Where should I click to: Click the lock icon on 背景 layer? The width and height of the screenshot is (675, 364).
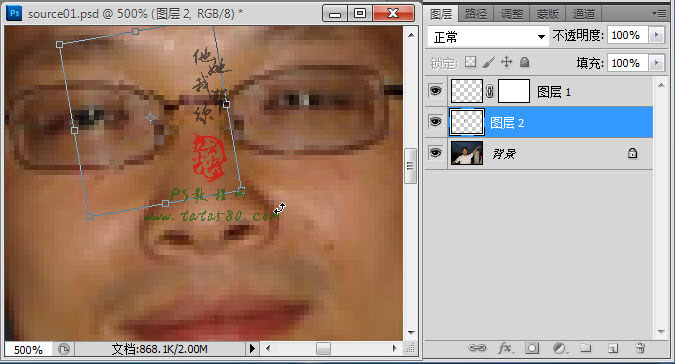(632, 153)
